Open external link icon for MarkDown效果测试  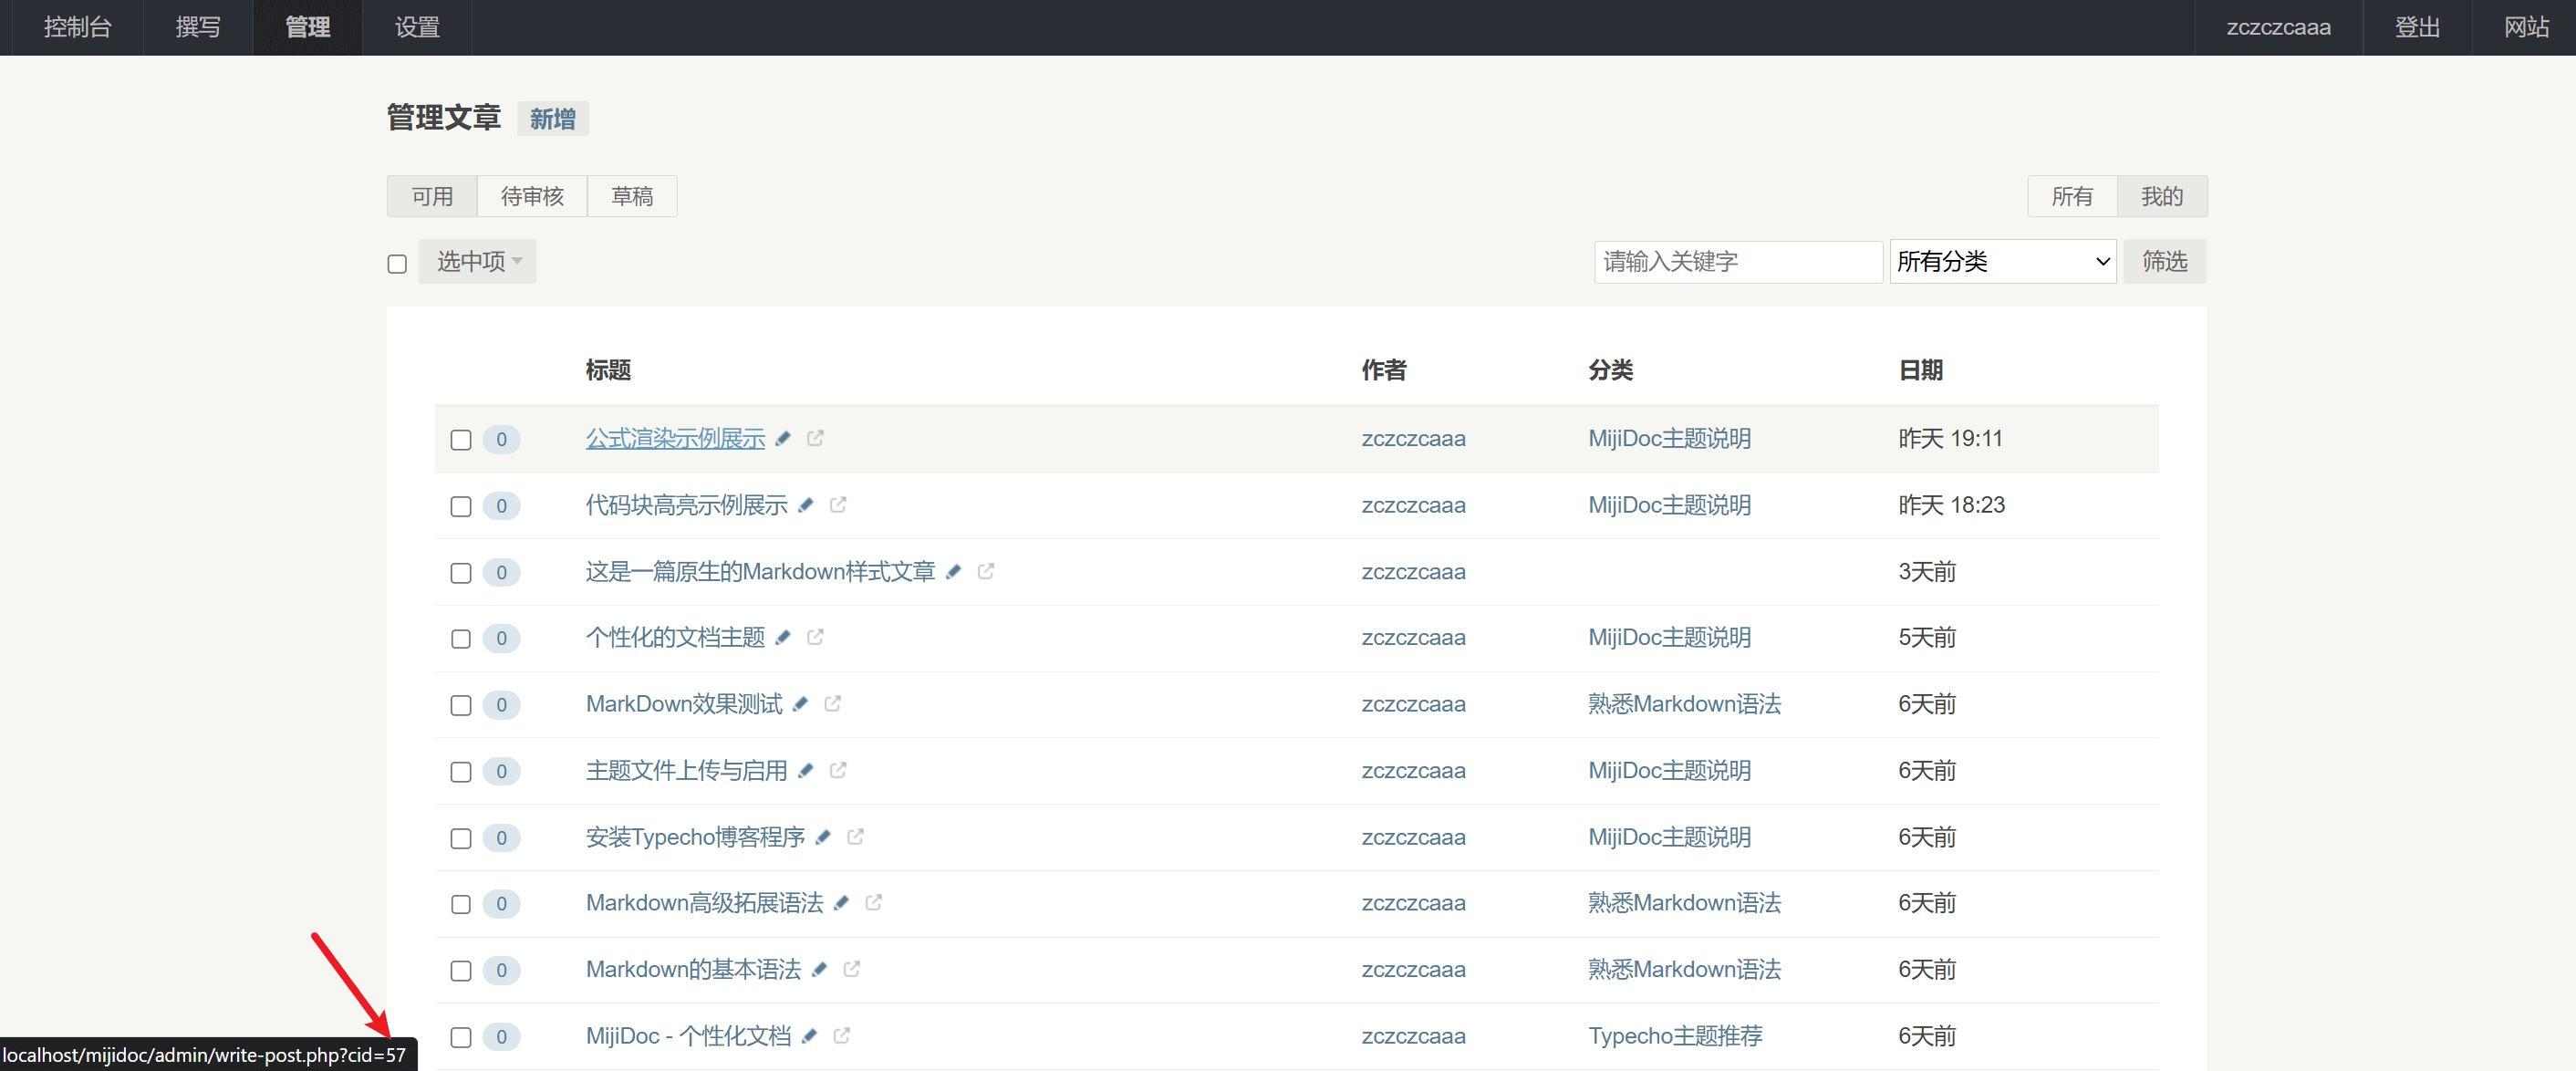832,704
